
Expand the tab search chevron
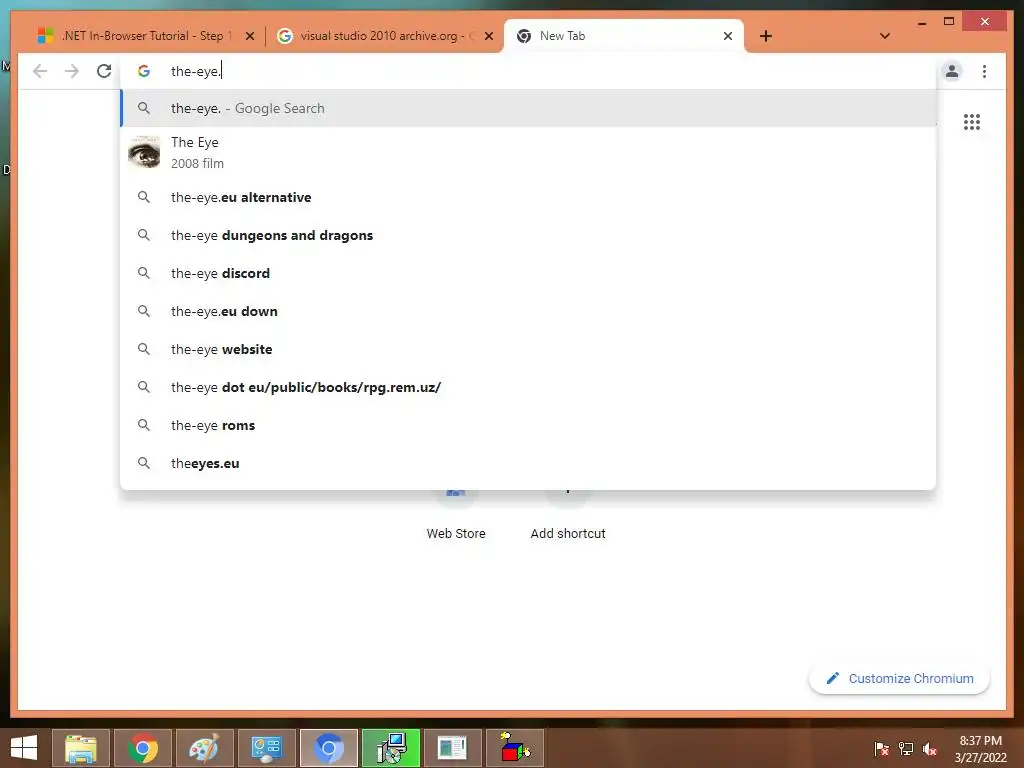(x=885, y=36)
